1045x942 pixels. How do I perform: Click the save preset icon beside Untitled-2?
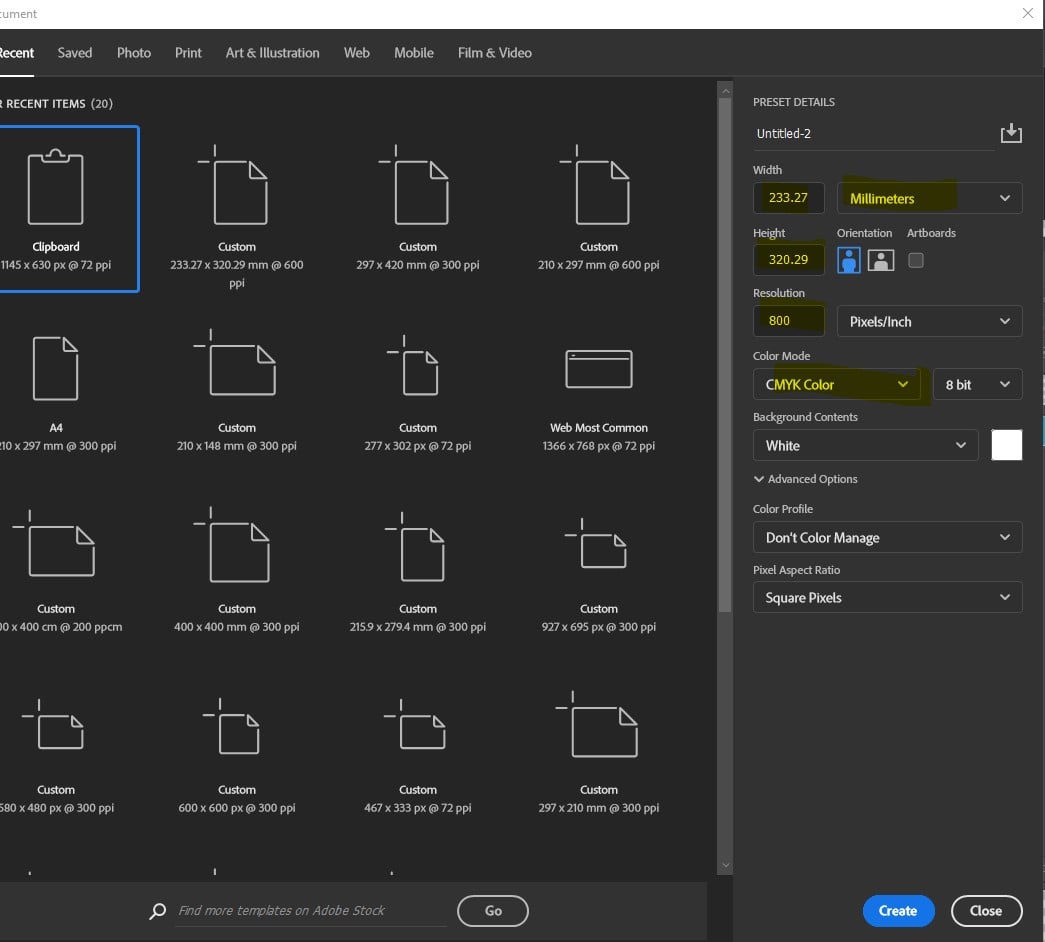1011,133
